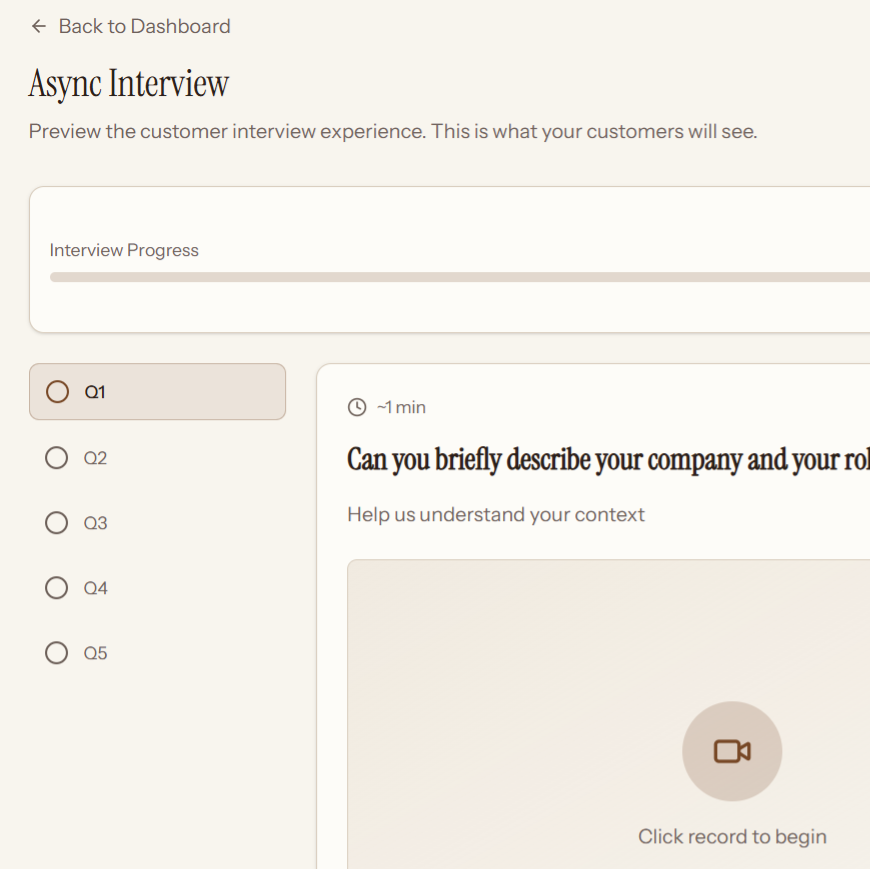The image size is (870, 870).
Task: Click the circle icon next to Q2
Action: 57,458
